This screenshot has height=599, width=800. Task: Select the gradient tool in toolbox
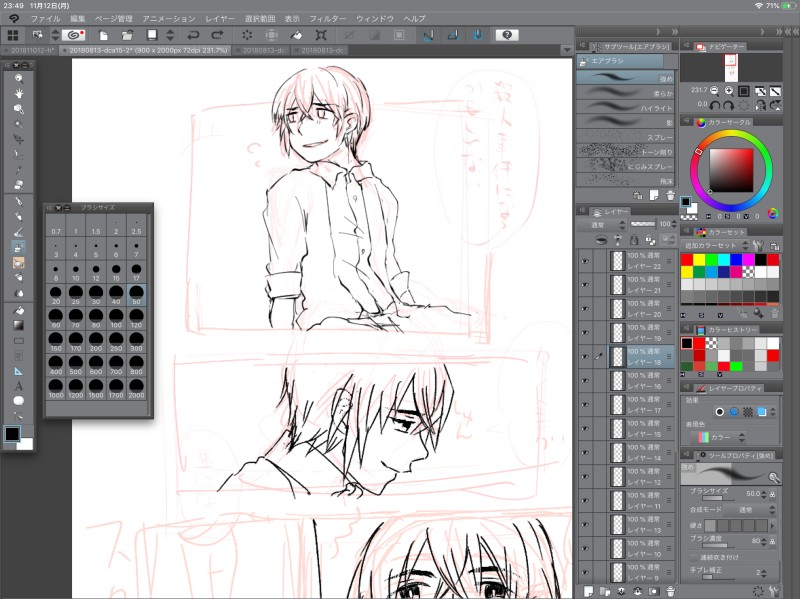19,325
